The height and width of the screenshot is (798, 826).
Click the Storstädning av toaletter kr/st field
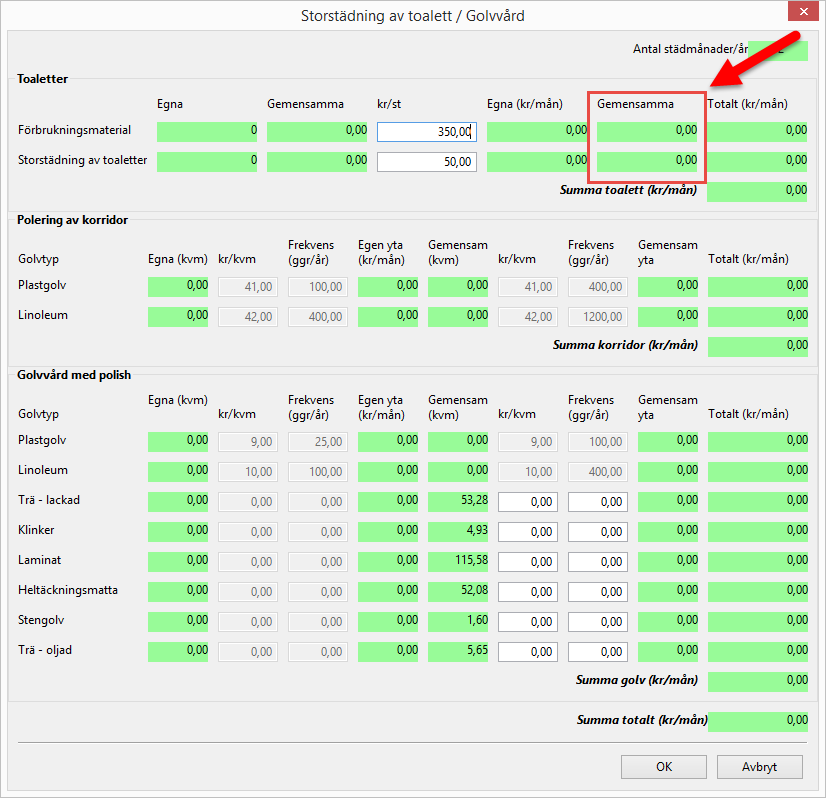(426, 161)
